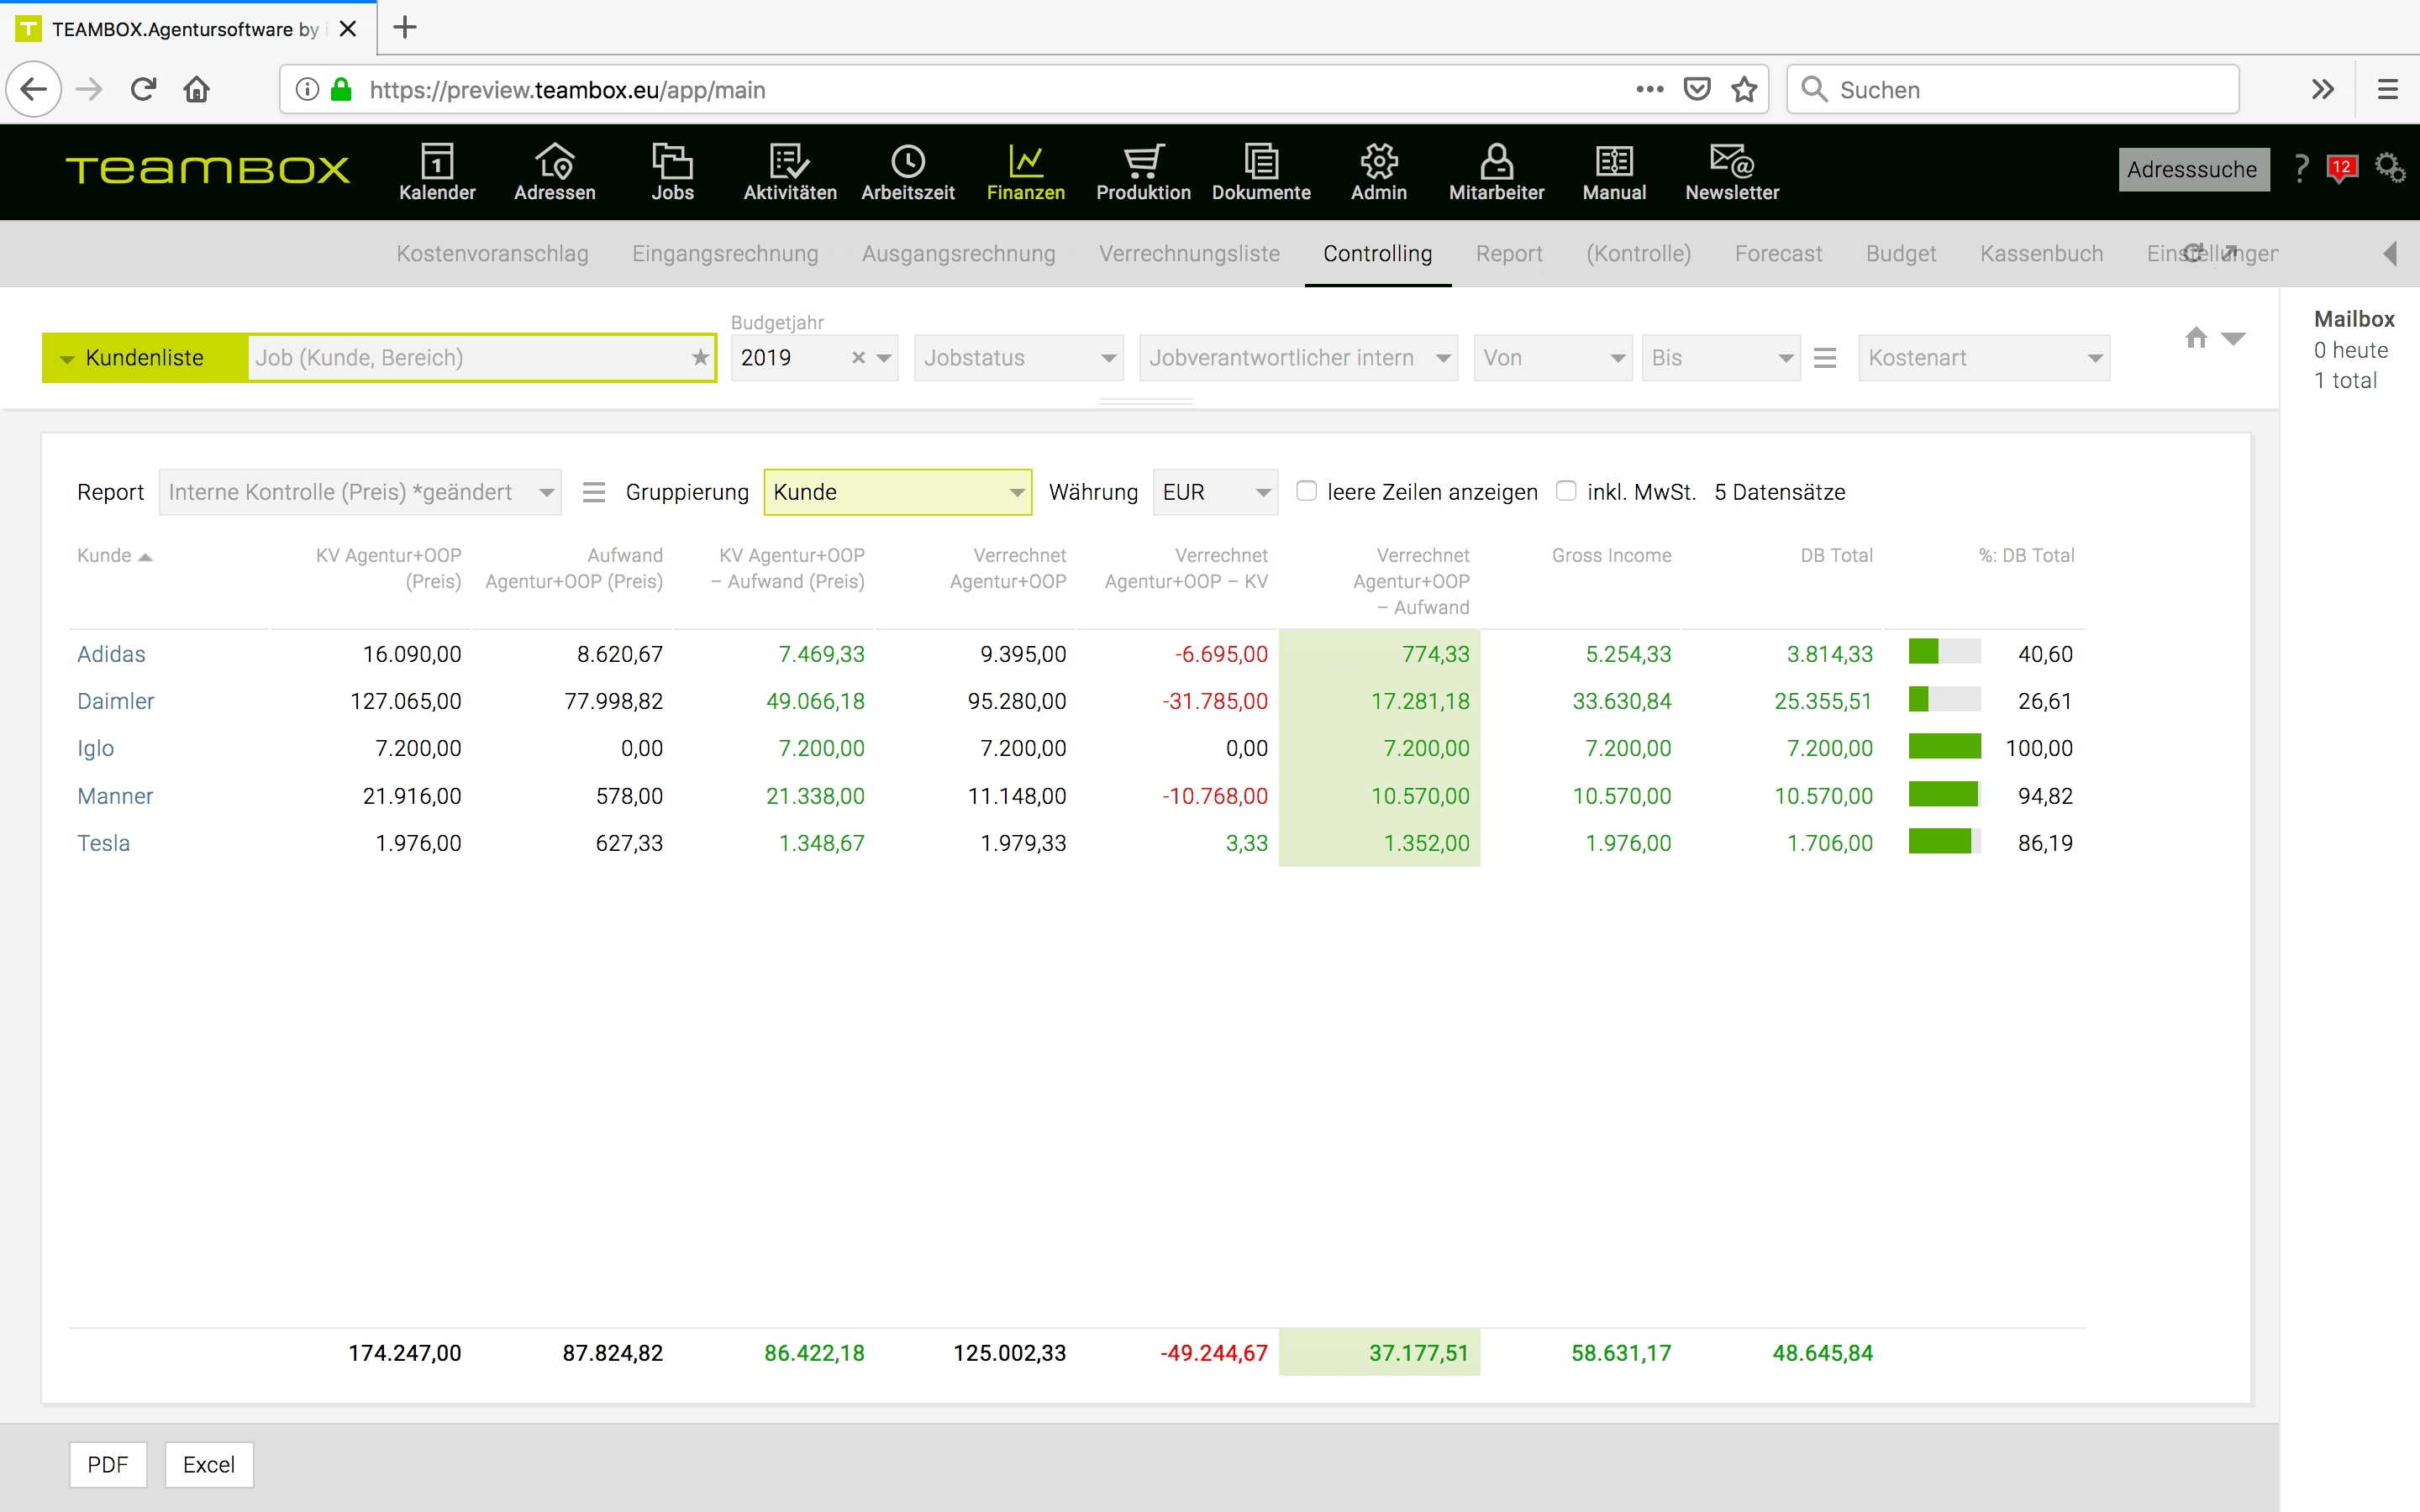Switch to the Kassenbuch tab

pos(2040,254)
